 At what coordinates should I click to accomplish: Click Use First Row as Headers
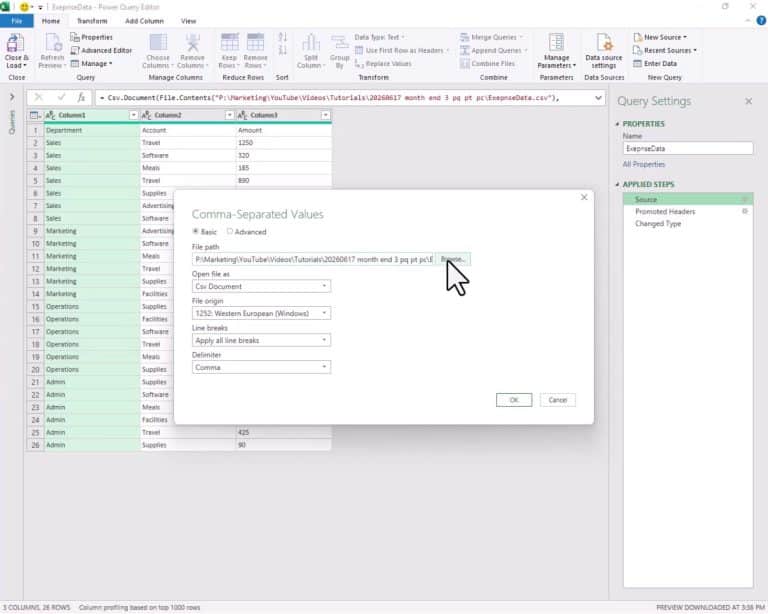pyautogui.click(x=402, y=50)
